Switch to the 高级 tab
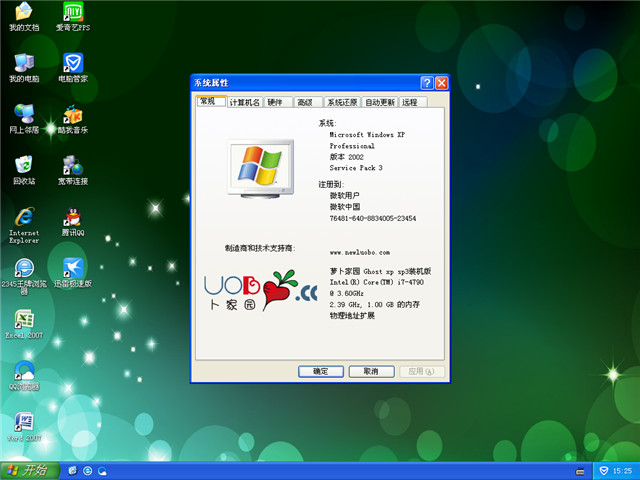This screenshot has height=480, width=640. pyautogui.click(x=308, y=102)
